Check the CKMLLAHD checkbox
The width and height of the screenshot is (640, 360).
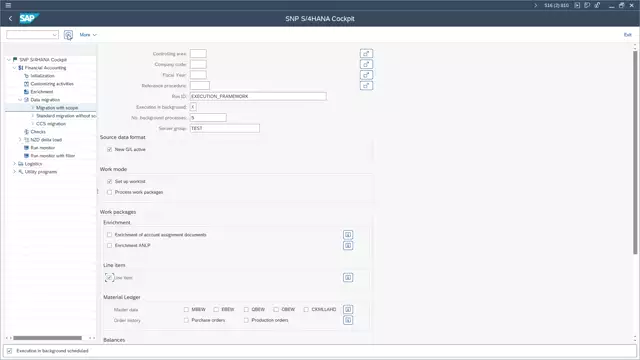pyautogui.click(x=306, y=309)
